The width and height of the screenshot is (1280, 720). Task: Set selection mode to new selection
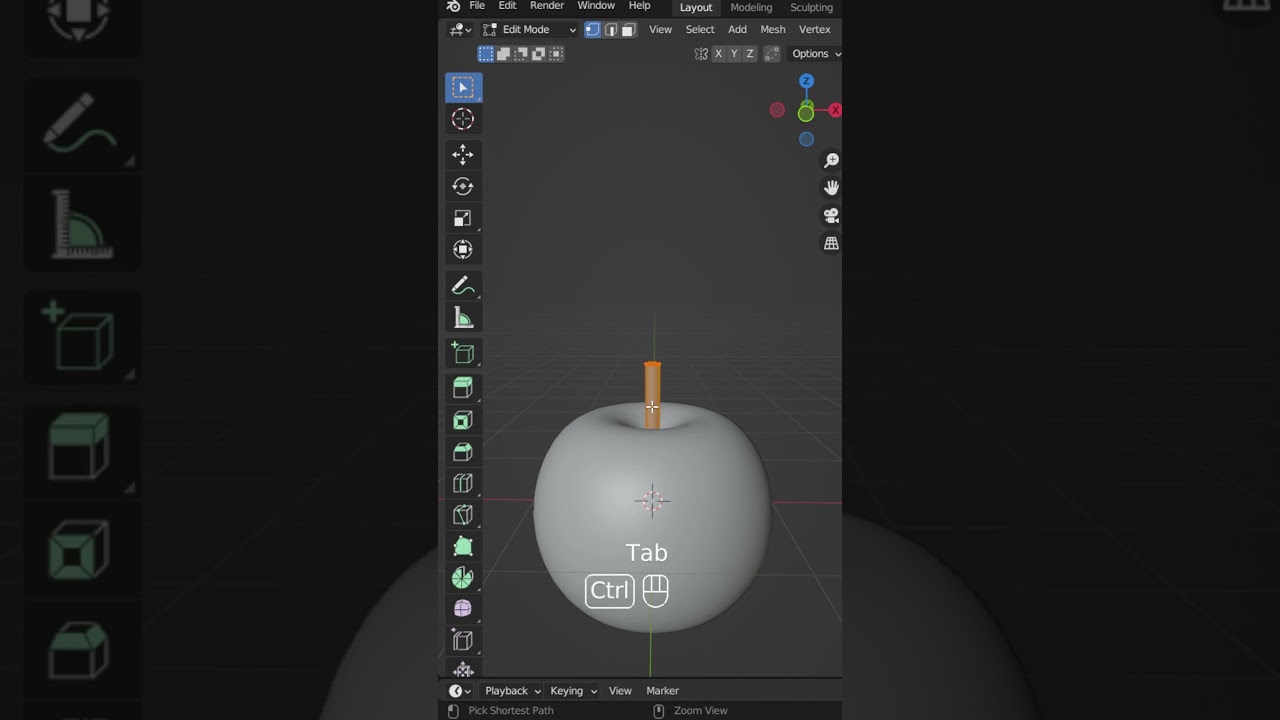point(486,54)
